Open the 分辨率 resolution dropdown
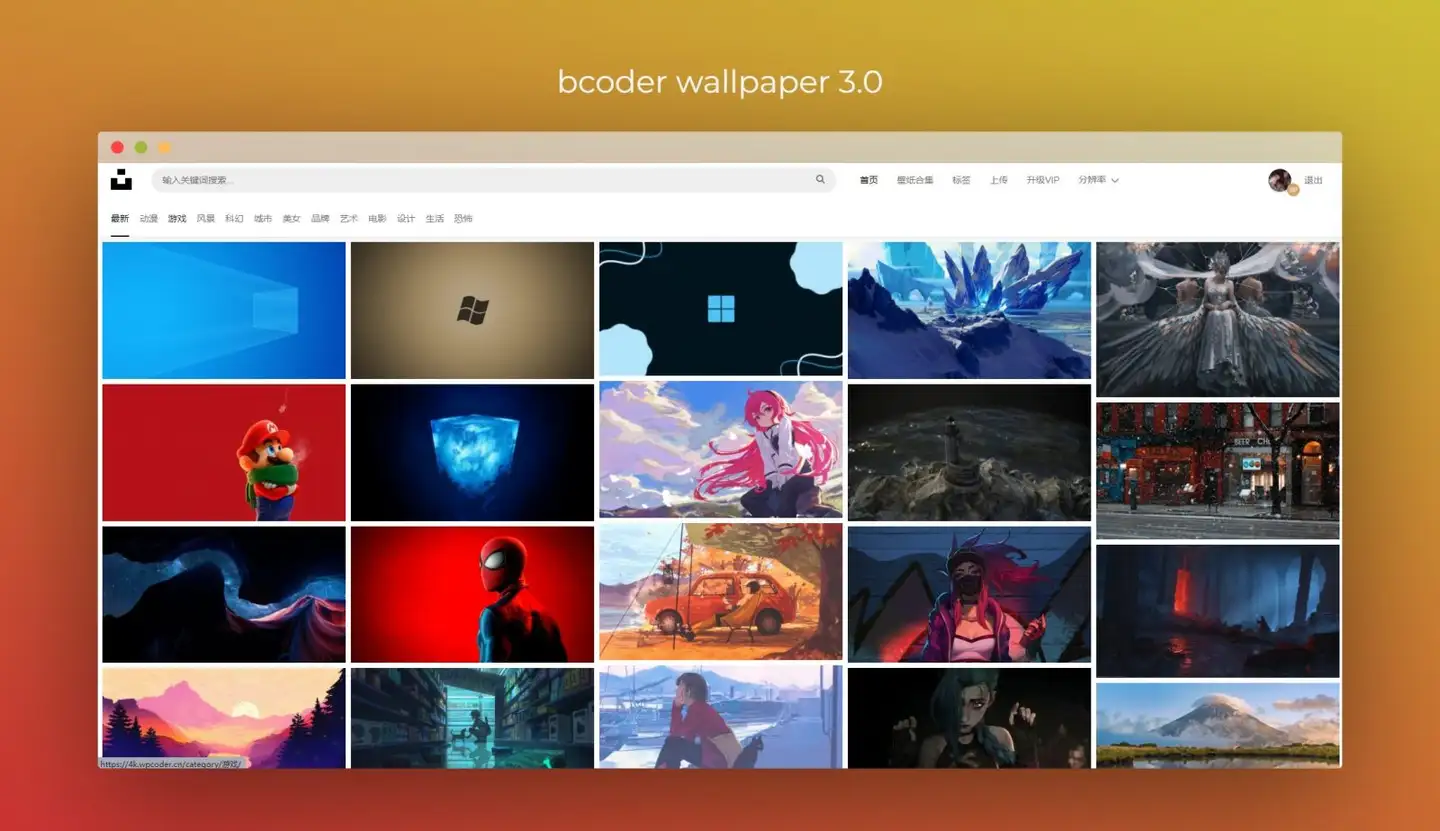Viewport: 1440px width, 831px height. coord(1098,180)
